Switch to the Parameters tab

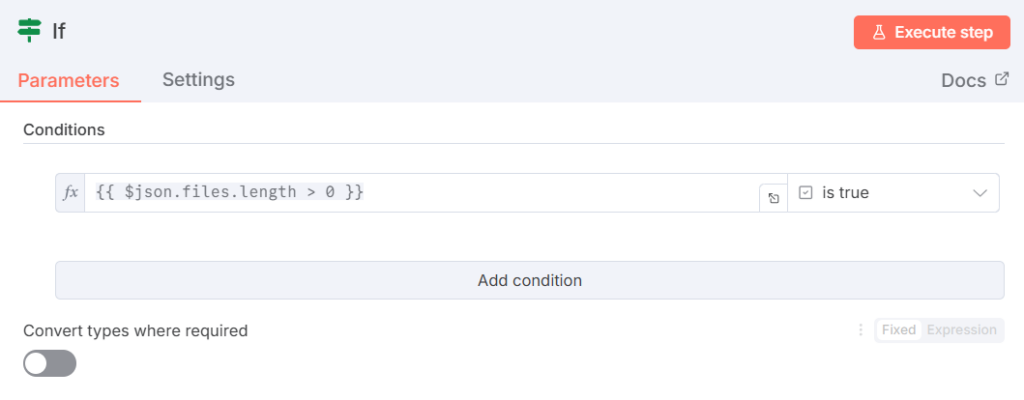tap(68, 80)
